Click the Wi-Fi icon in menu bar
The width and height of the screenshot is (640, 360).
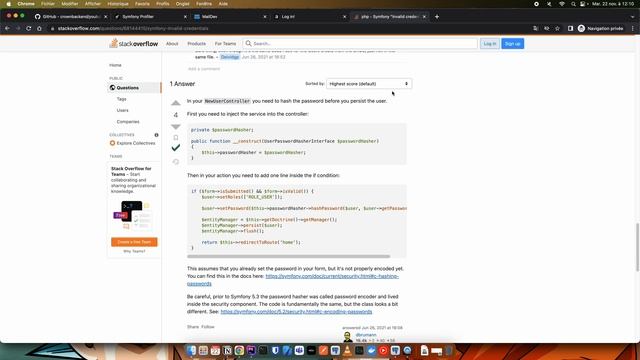[562, 4]
